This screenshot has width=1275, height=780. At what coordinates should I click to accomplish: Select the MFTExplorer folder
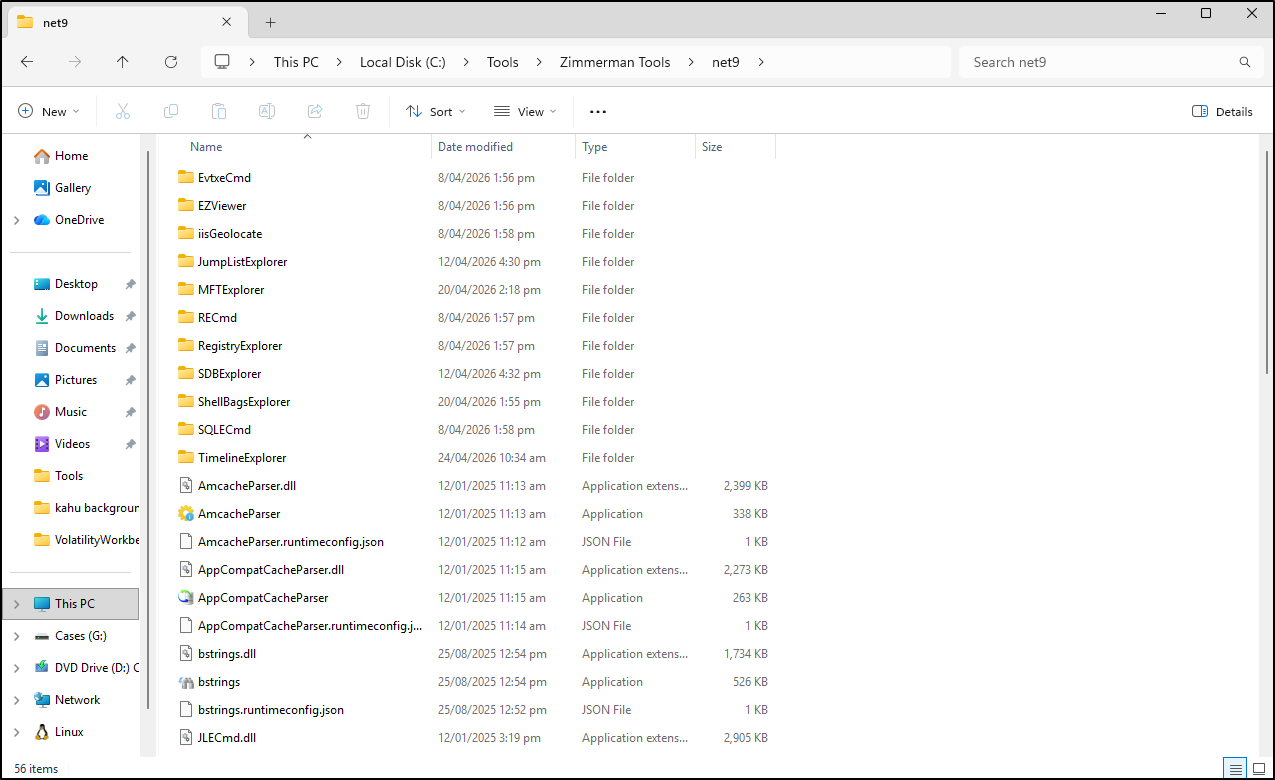[x=231, y=290]
